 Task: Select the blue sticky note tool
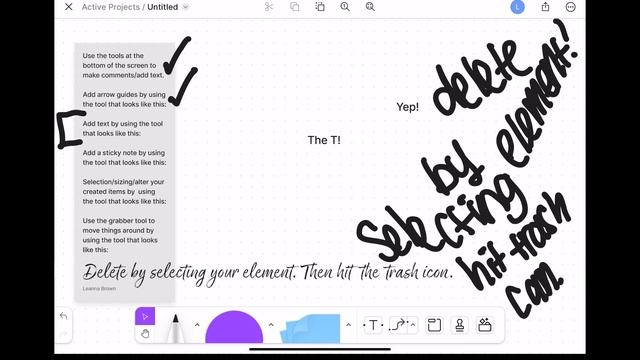(310, 328)
